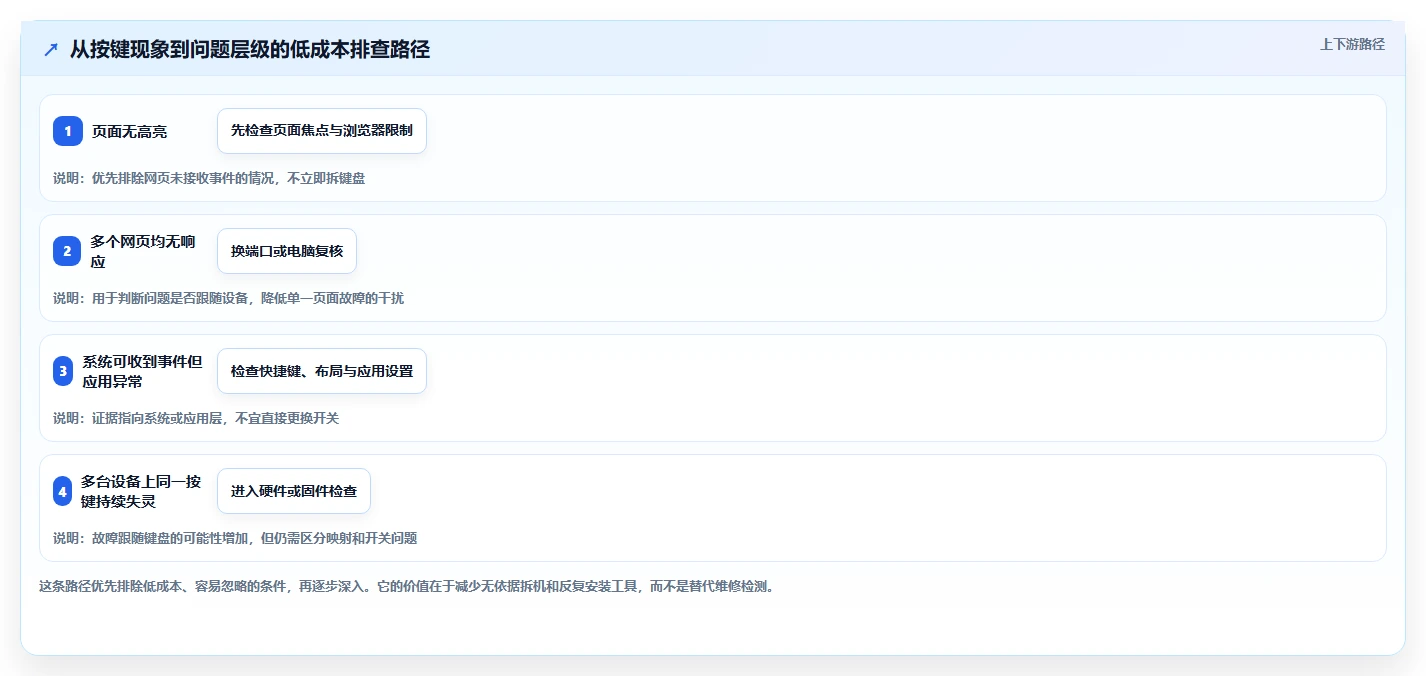Click the title 从按键现象到问题层级的低成本排查路径

point(250,49)
